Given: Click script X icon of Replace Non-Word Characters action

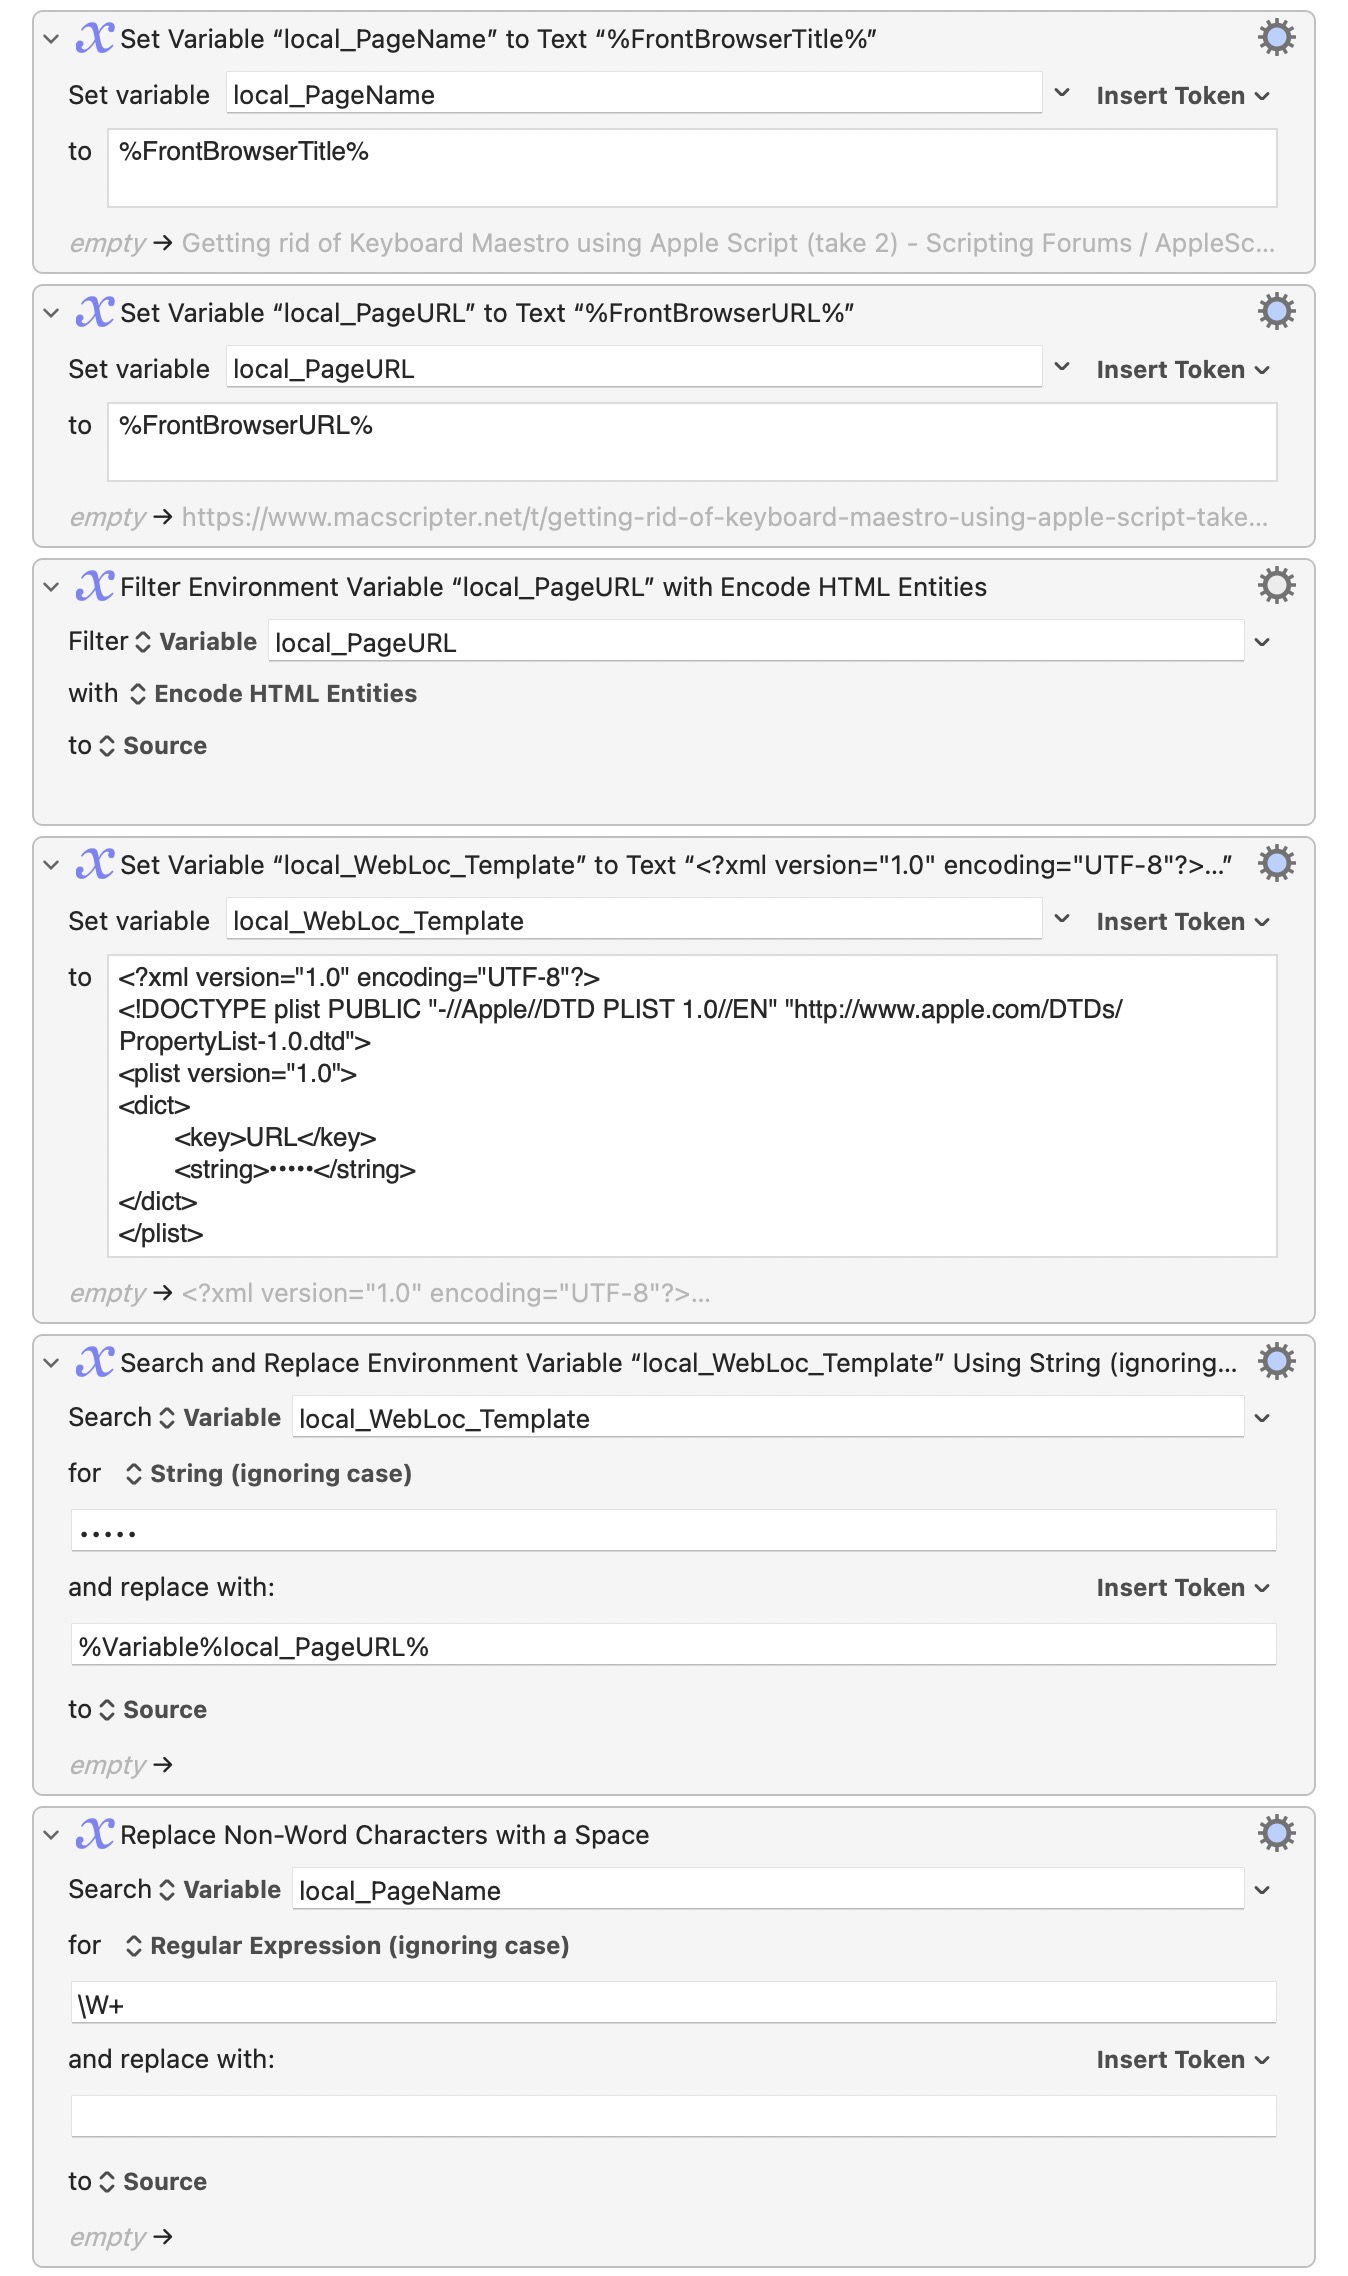Looking at the screenshot, I should click(x=95, y=1834).
